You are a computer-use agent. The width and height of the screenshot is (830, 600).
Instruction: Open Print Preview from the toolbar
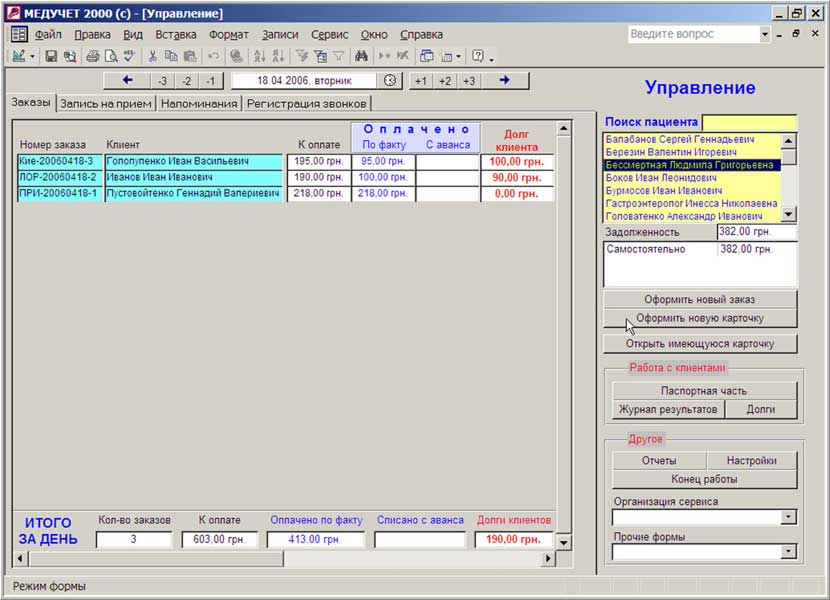pyautogui.click(x=111, y=56)
